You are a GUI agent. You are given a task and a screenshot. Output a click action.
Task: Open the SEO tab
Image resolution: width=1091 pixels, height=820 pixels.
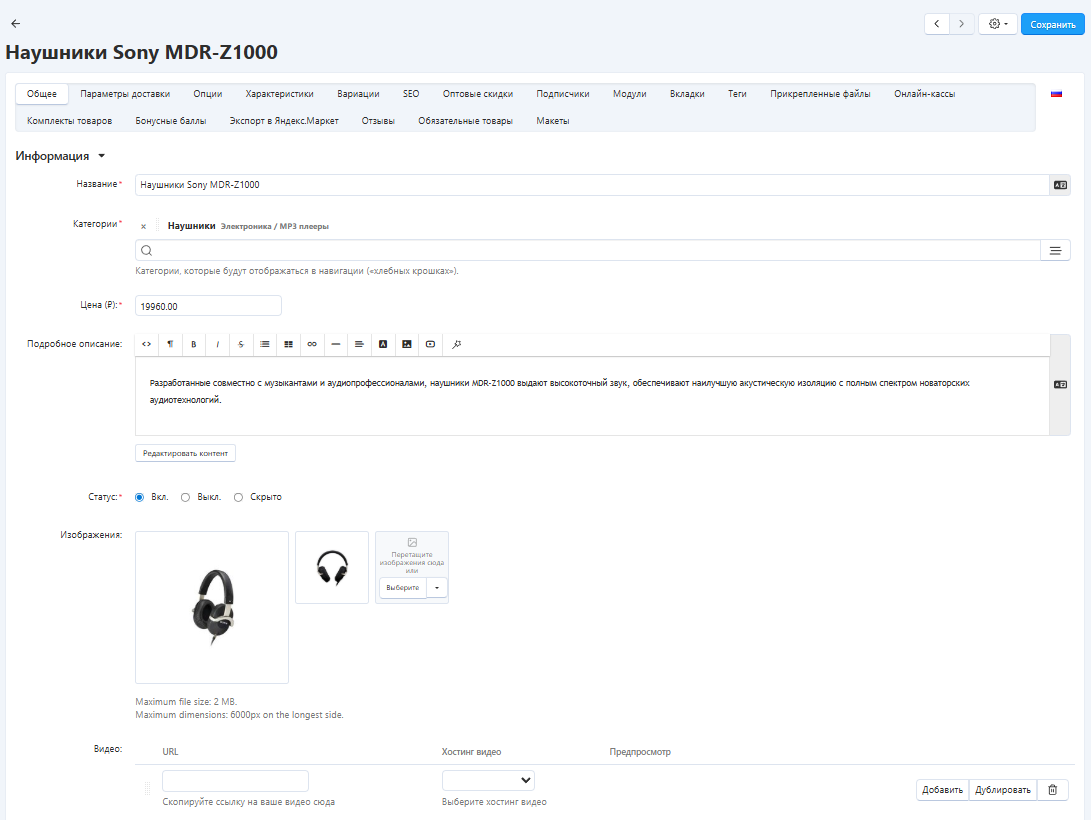click(411, 94)
